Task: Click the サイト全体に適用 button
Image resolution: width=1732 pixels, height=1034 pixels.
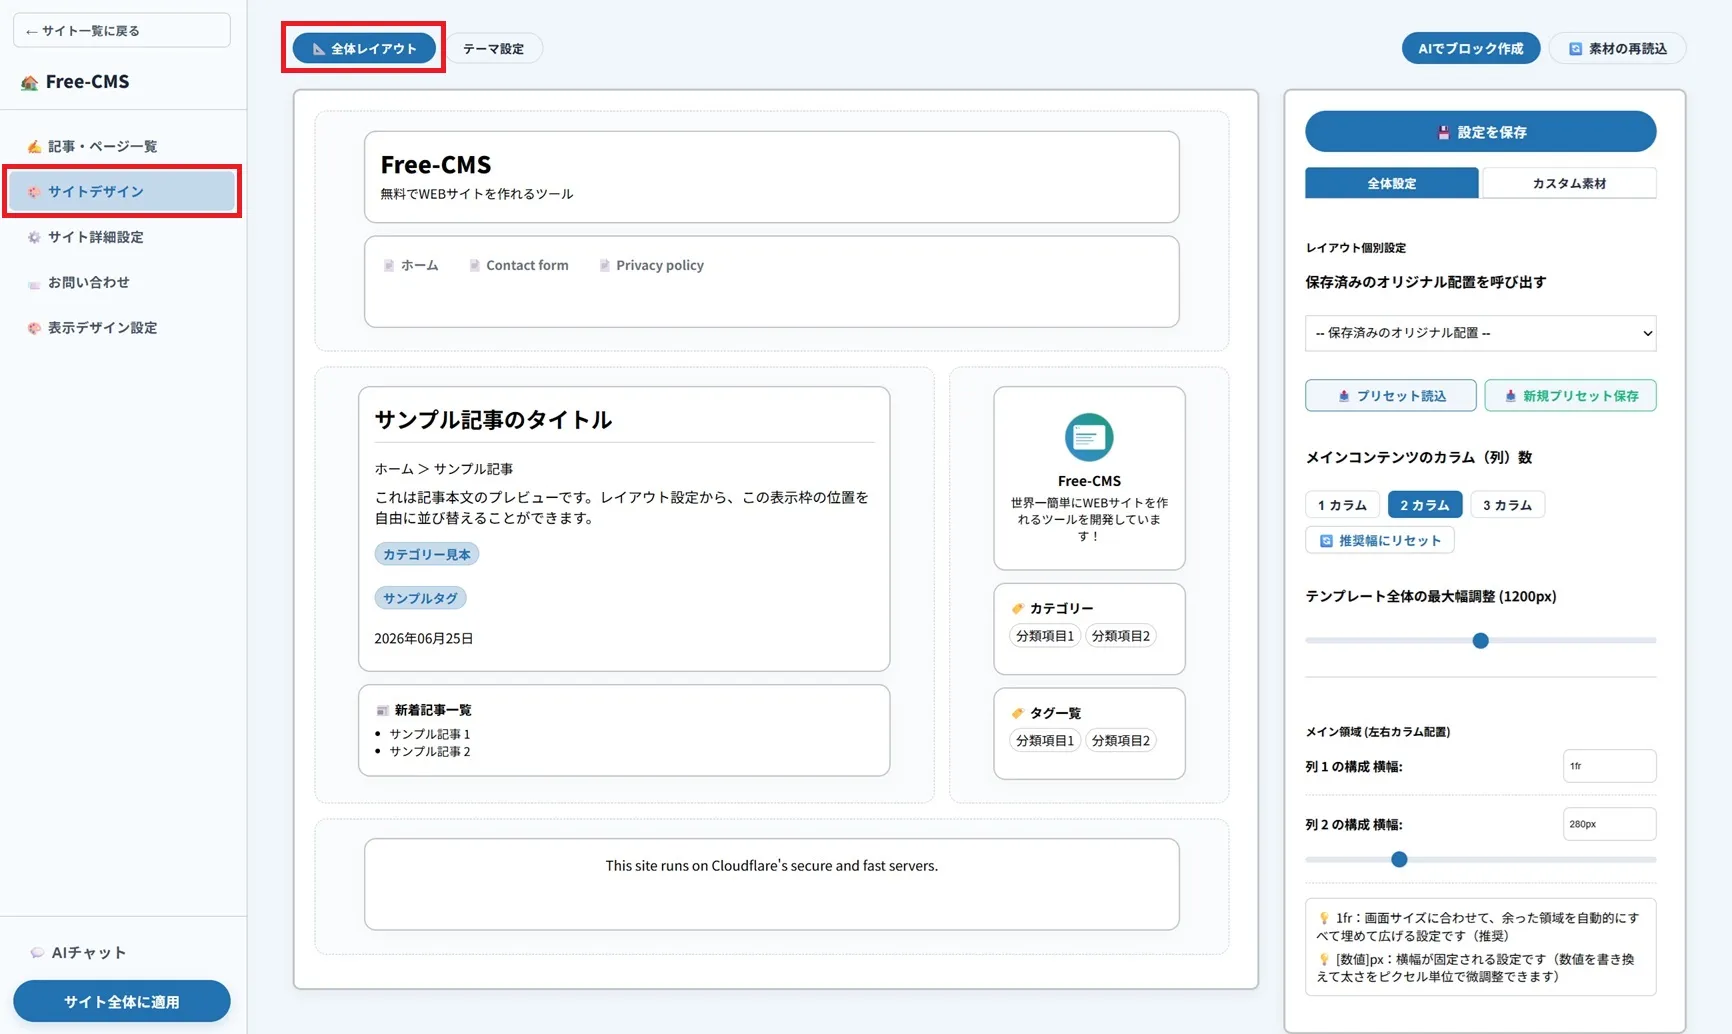Action: click(122, 1002)
